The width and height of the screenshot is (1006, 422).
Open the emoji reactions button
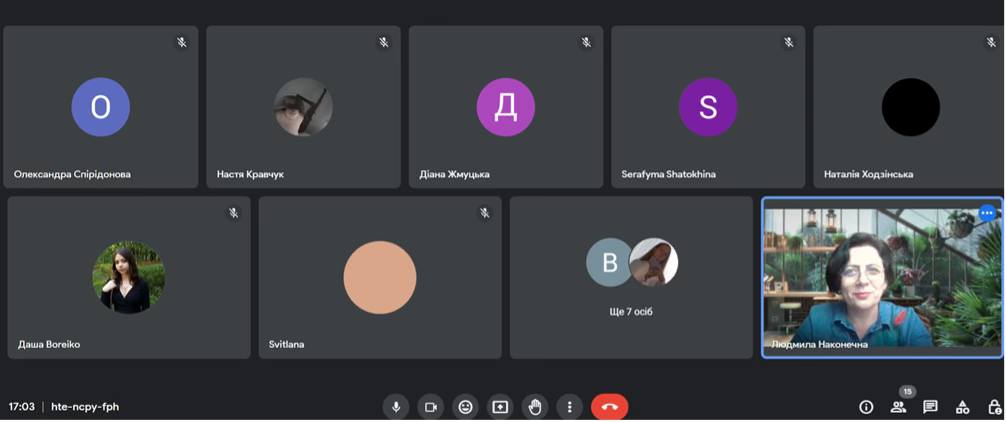pos(465,407)
